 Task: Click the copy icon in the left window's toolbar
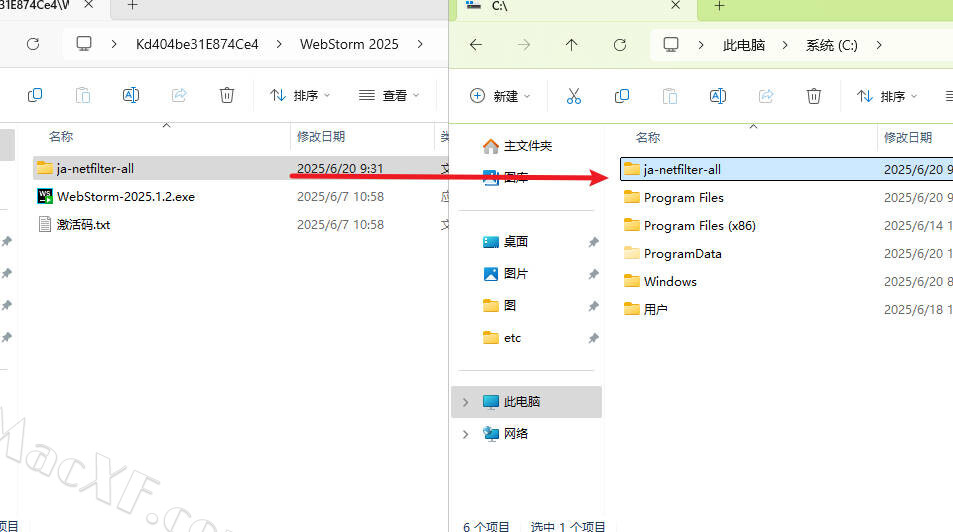pos(35,95)
